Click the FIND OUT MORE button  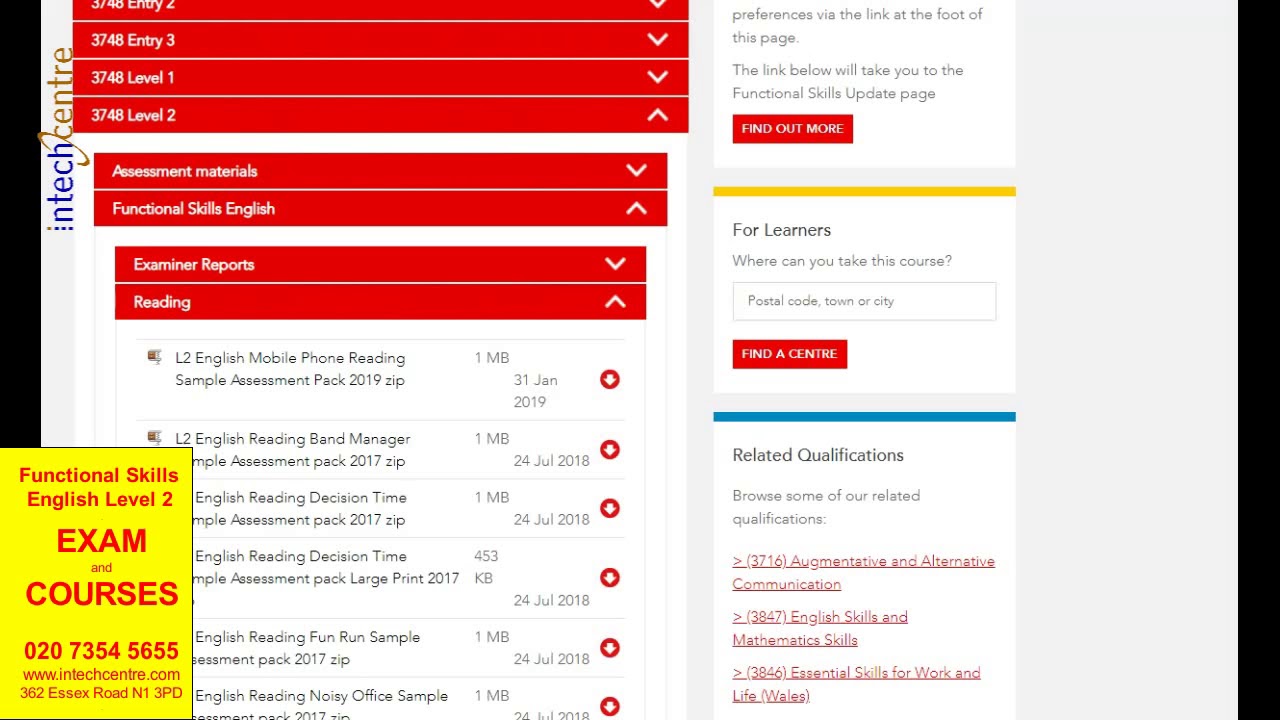[792, 129]
